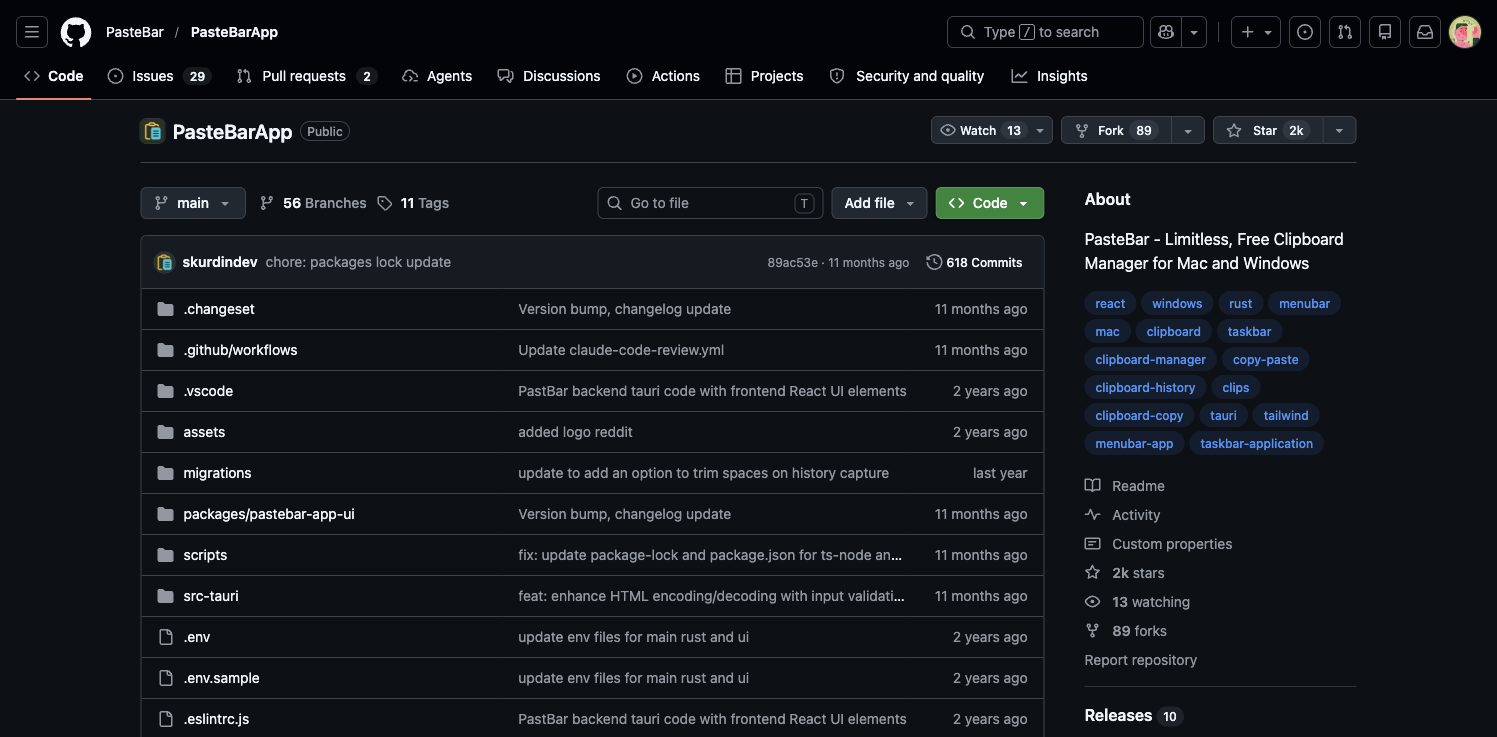The image size is (1497, 737).
Task: Click the tags icon beside 11 Tags
Action: [x=385, y=203]
